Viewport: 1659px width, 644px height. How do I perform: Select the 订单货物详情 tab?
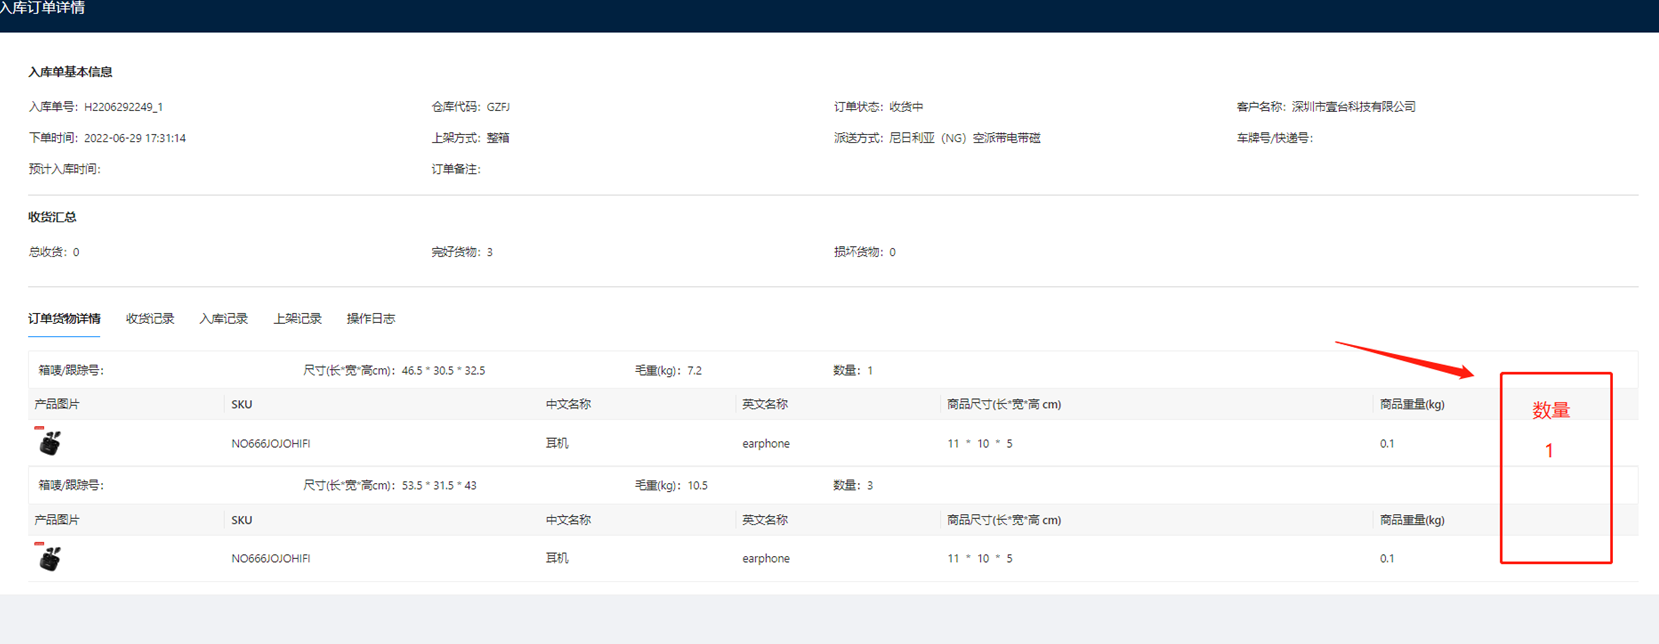(64, 319)
